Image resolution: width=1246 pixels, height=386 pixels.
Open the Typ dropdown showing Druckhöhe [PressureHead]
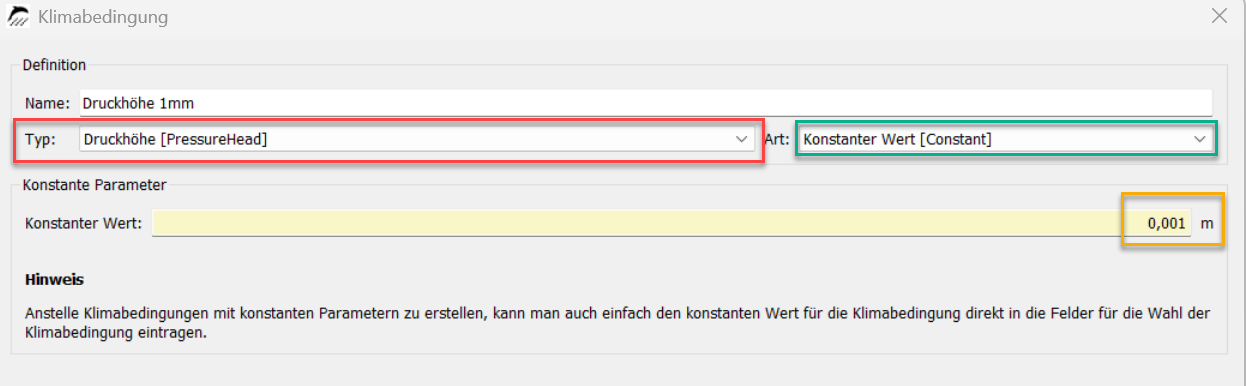point(416,139)
